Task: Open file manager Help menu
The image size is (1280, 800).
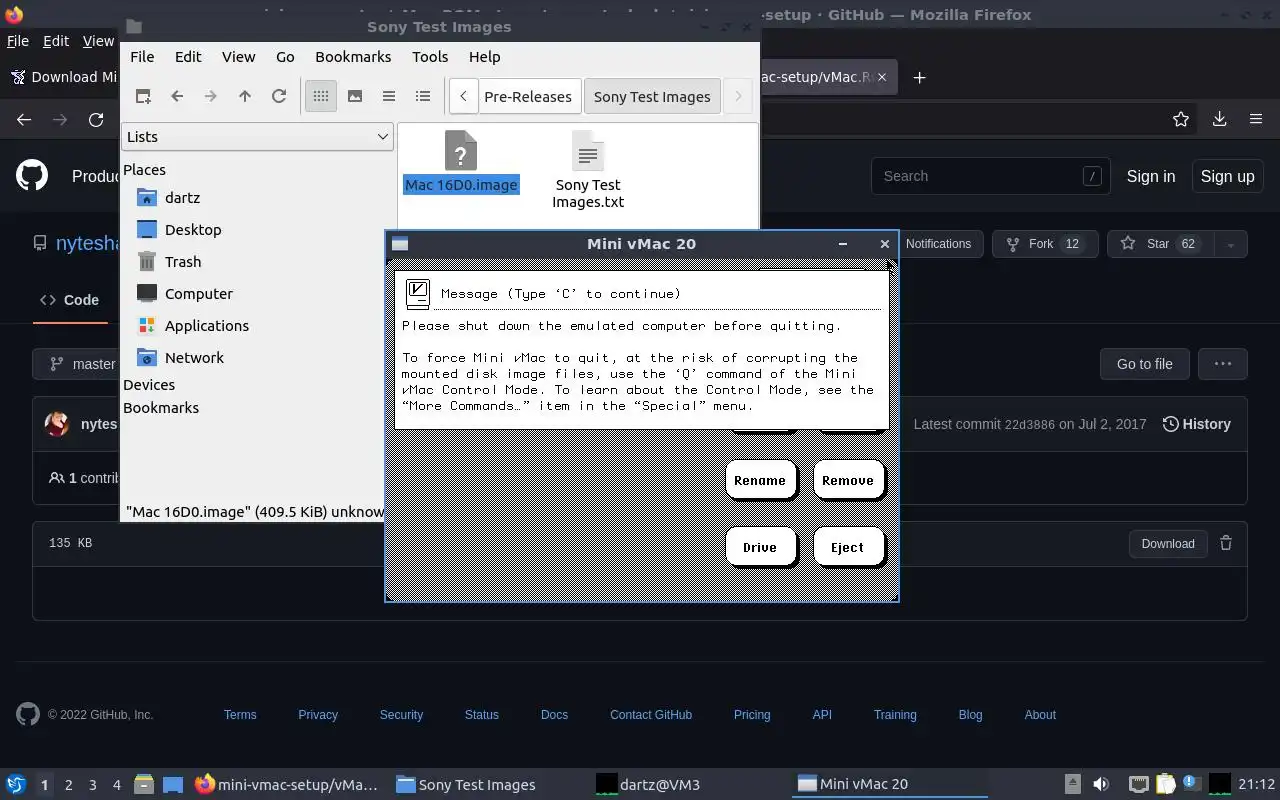Action: (x=484, y=57)
